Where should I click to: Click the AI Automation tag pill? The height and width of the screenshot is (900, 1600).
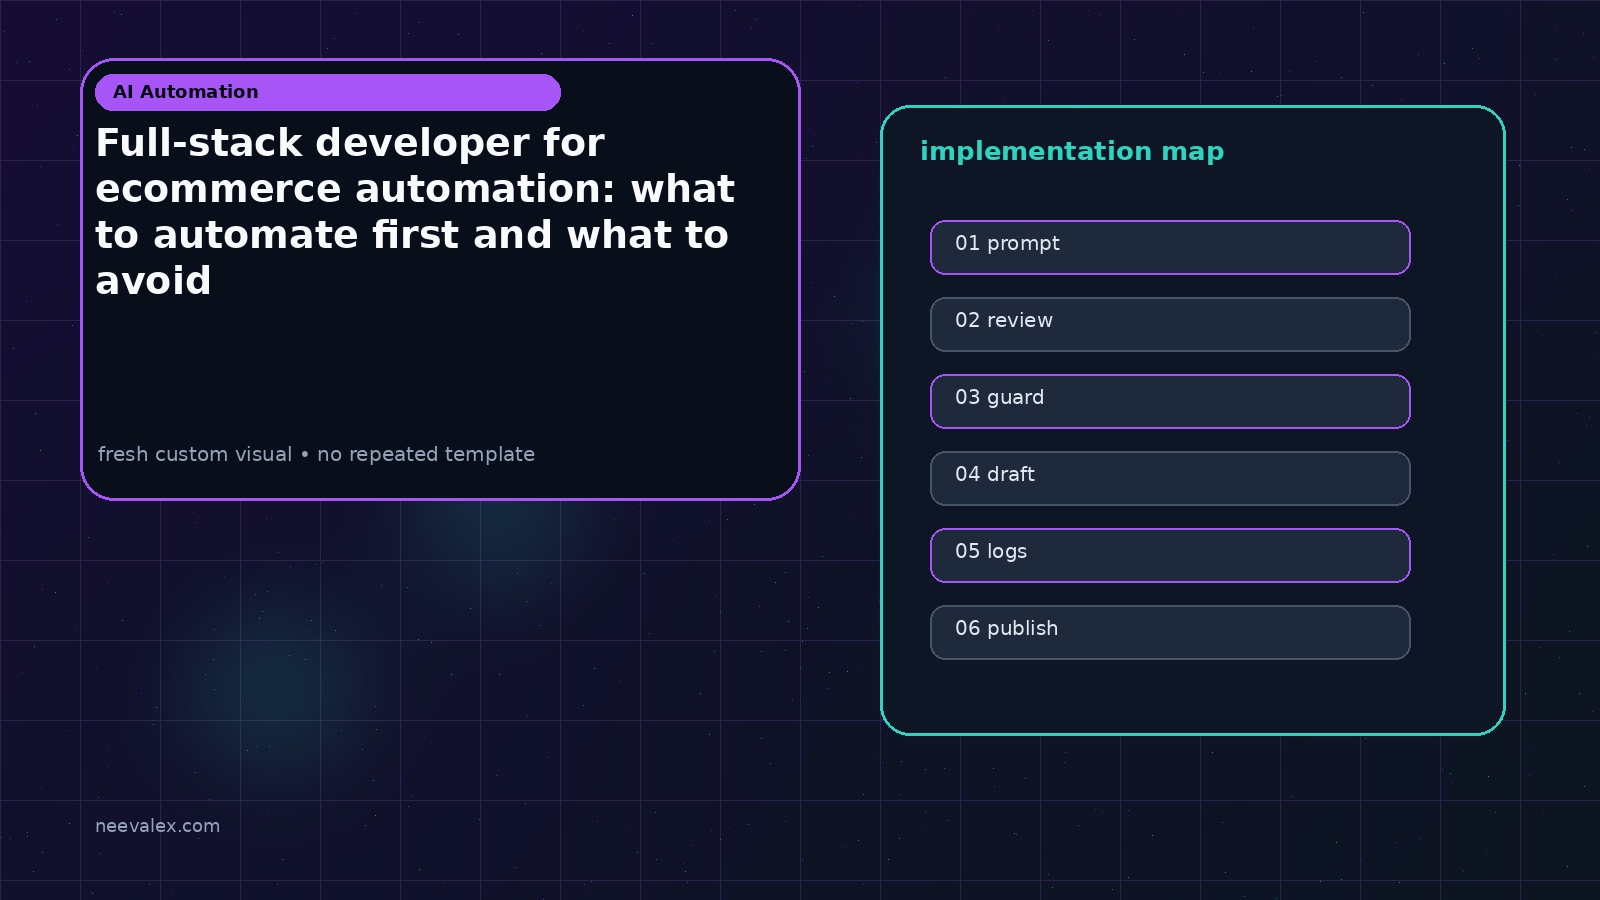(328, 92)
